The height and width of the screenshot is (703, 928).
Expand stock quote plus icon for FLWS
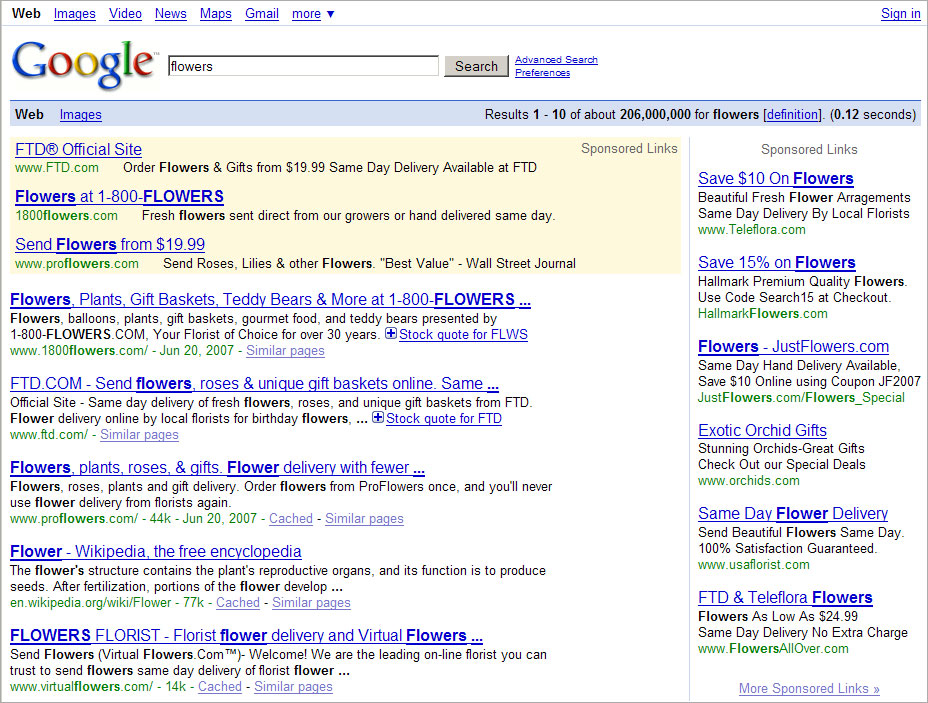pos(390,334)
